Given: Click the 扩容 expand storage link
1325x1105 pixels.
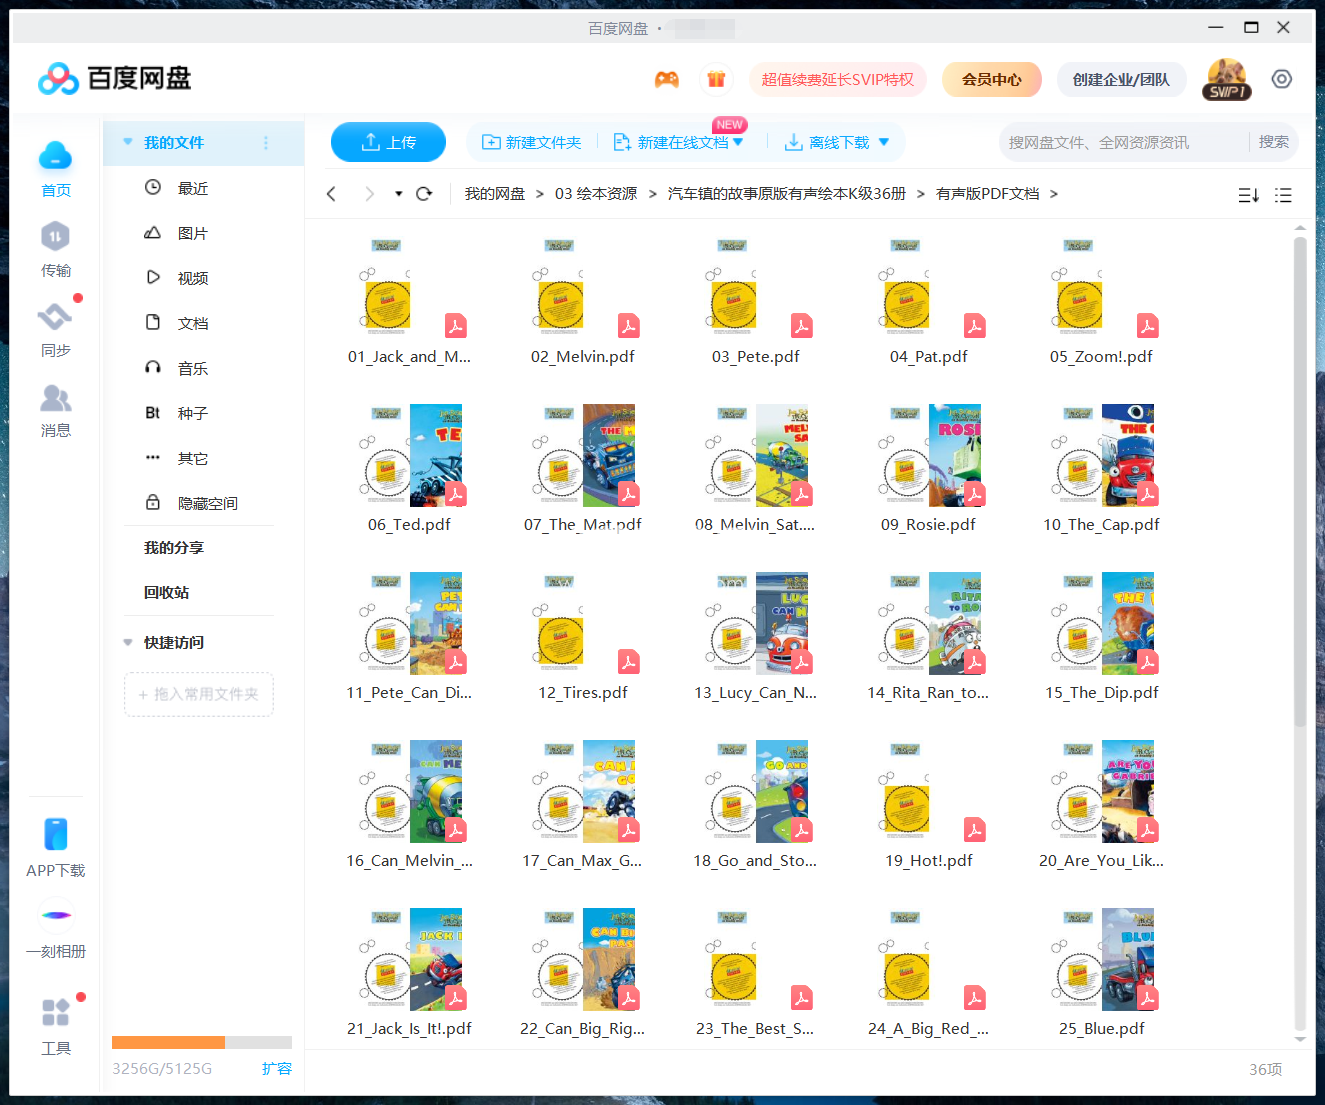Looking at the screenshot, I should click(277, 1068).
